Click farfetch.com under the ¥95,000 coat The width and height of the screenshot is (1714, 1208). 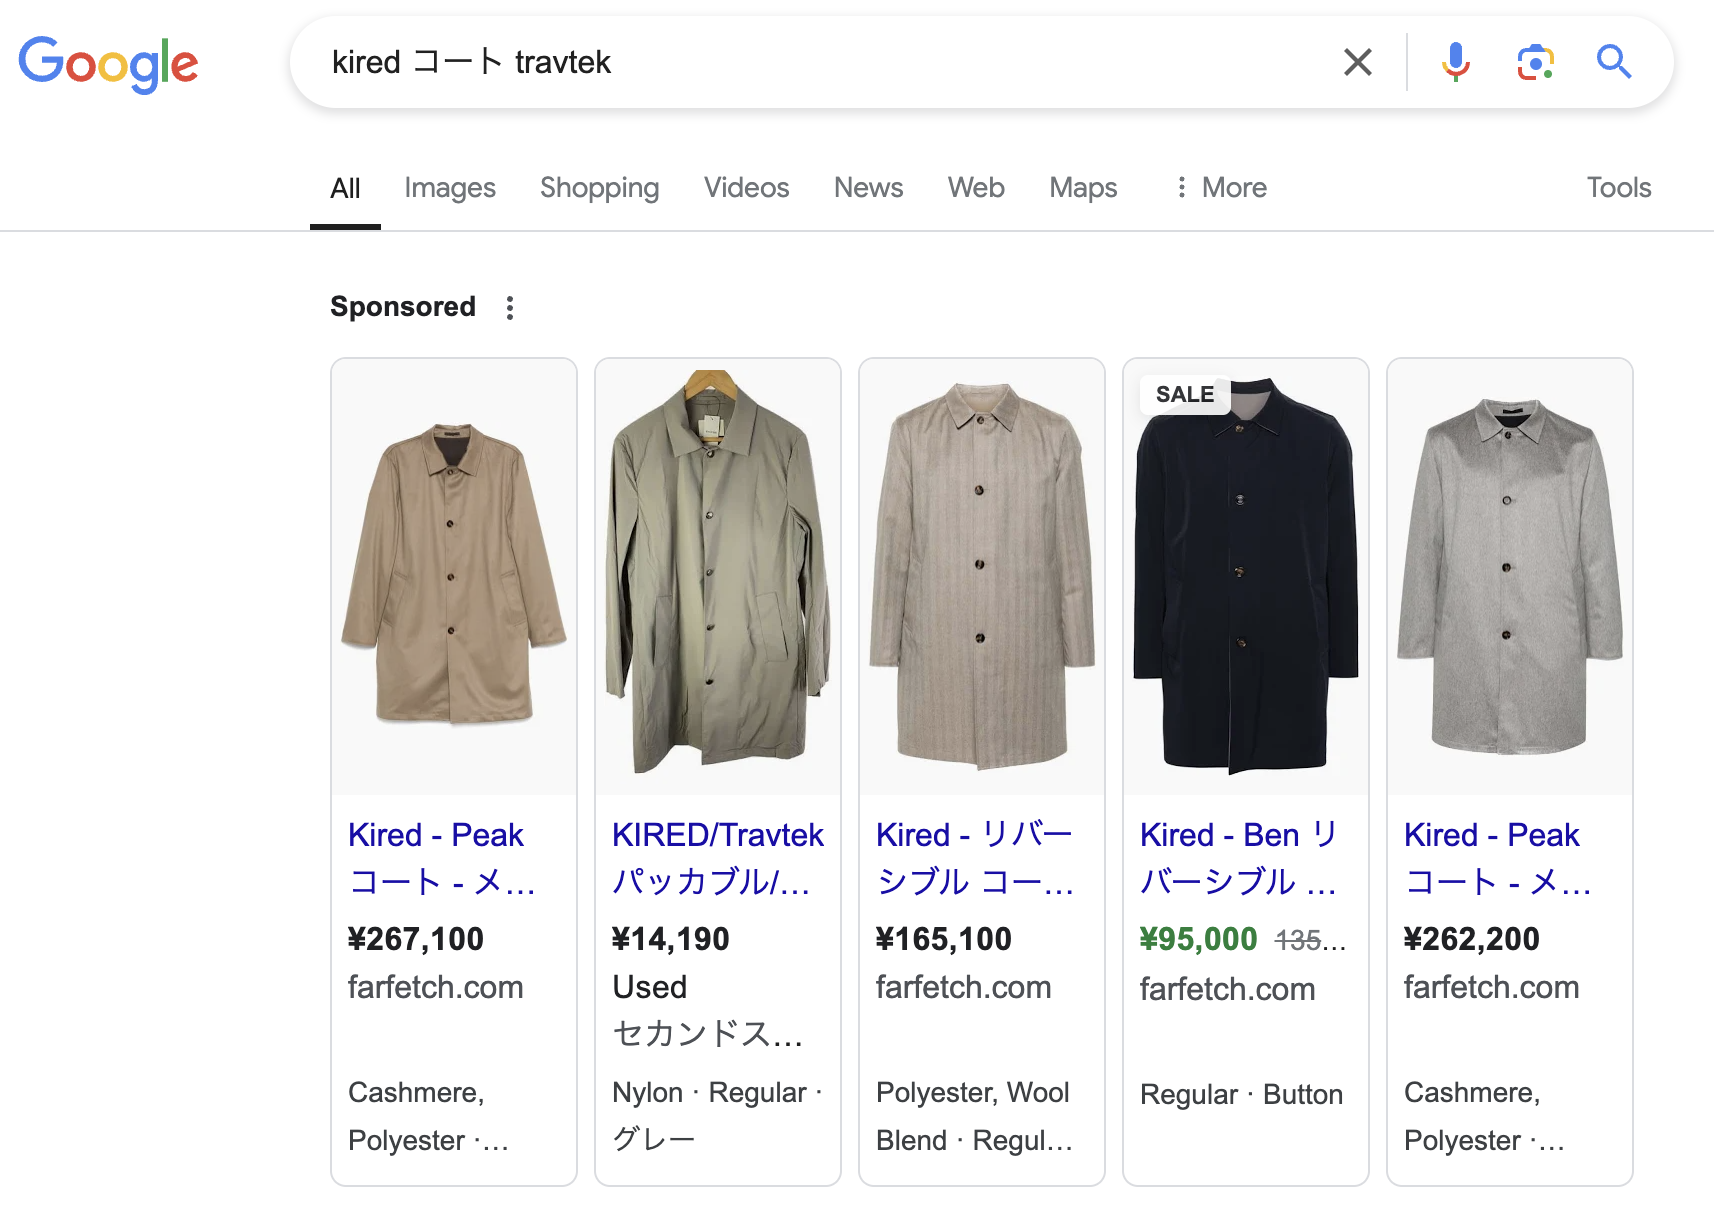[x=1228, y=989]
